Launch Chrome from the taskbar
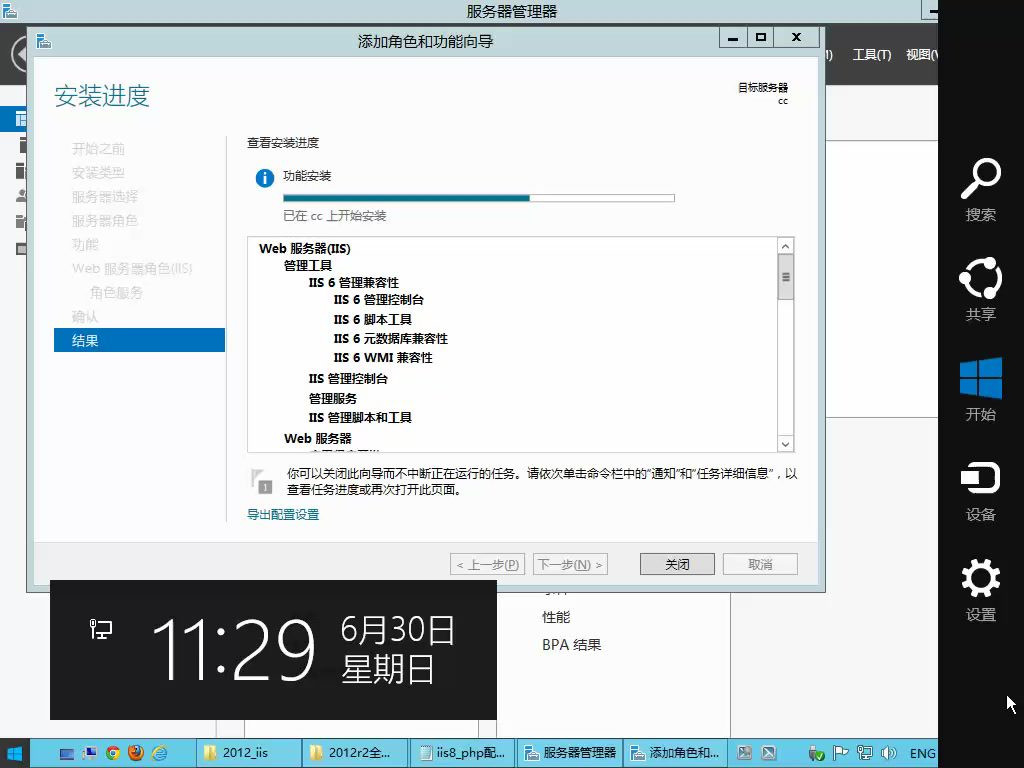The image size is (1024, 768). coord(113,753)
